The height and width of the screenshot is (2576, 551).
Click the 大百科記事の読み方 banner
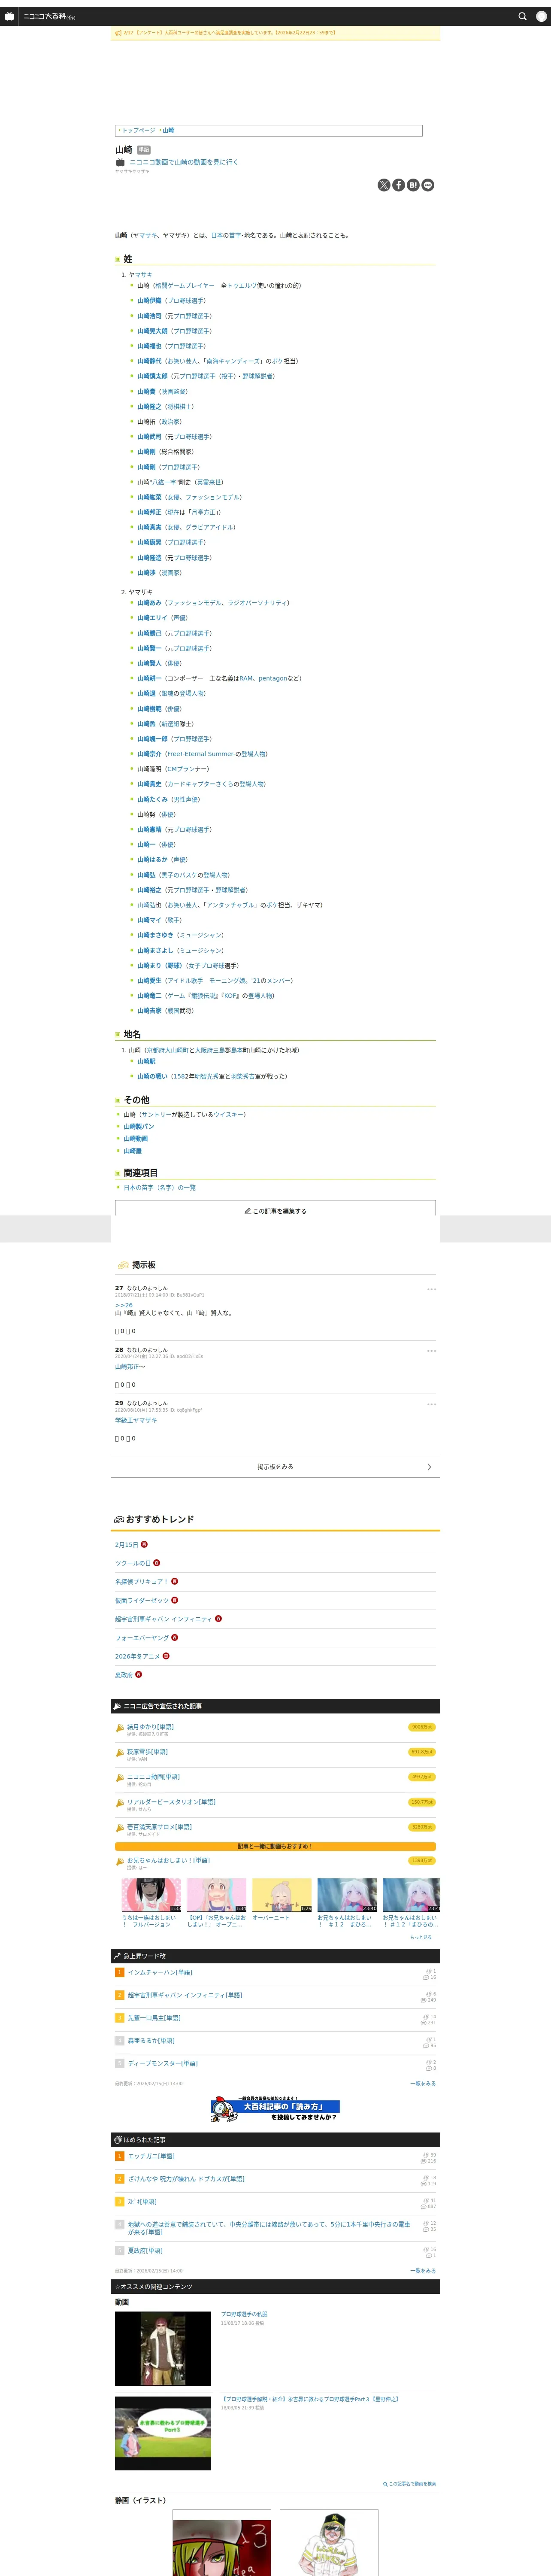click(275, 2109)
